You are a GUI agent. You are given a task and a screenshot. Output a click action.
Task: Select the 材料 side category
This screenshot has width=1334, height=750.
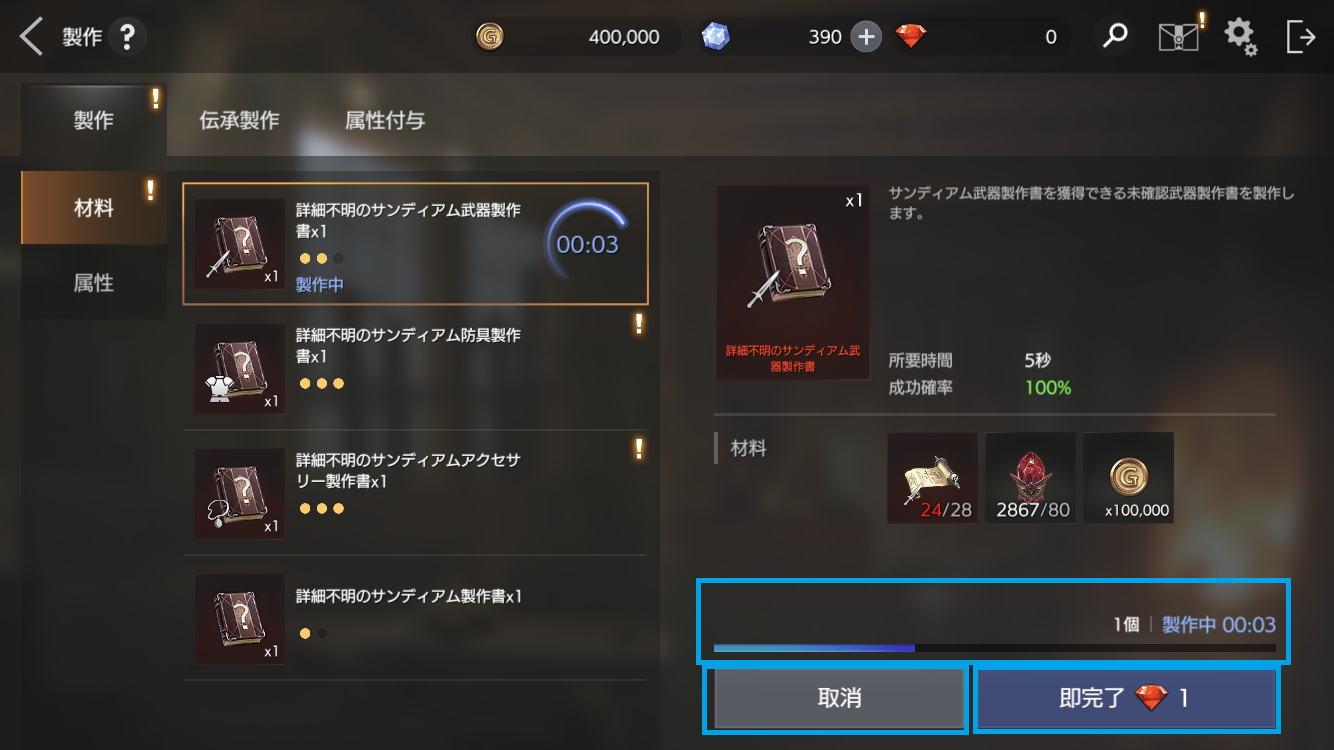click(94, 208)
